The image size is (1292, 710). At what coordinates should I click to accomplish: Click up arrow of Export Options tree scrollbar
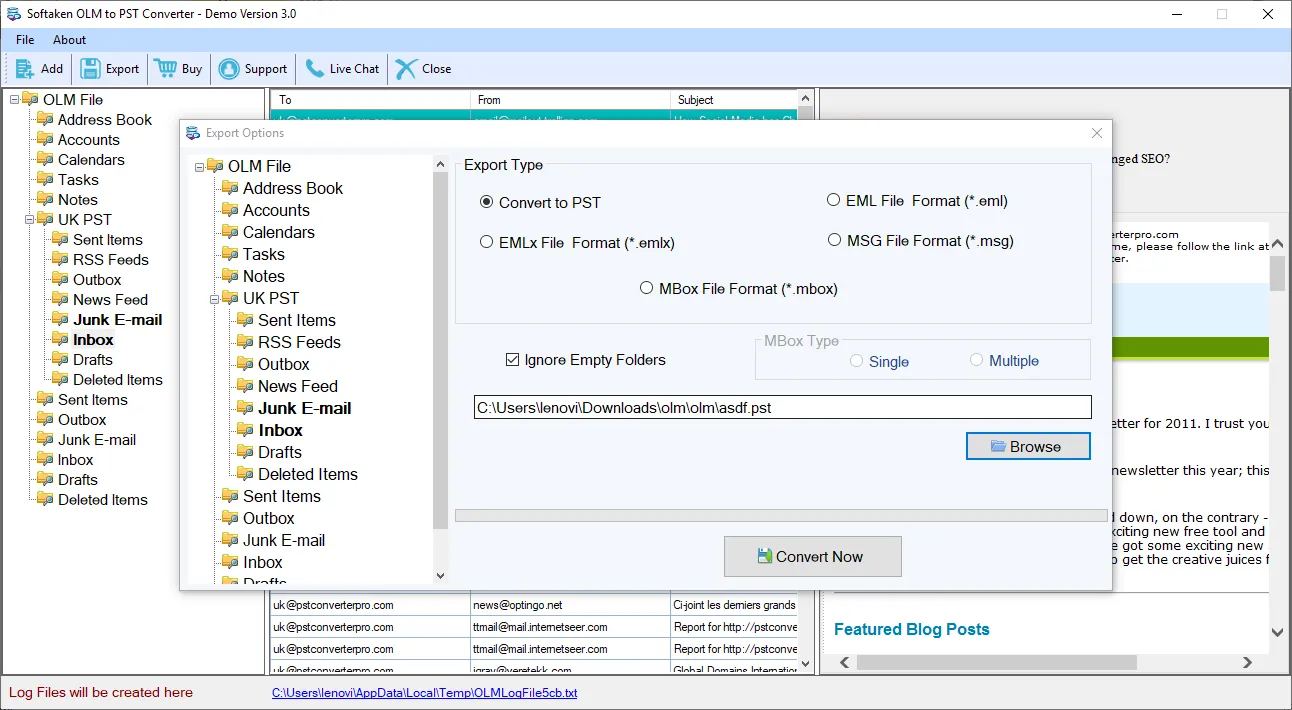(441, 164)
